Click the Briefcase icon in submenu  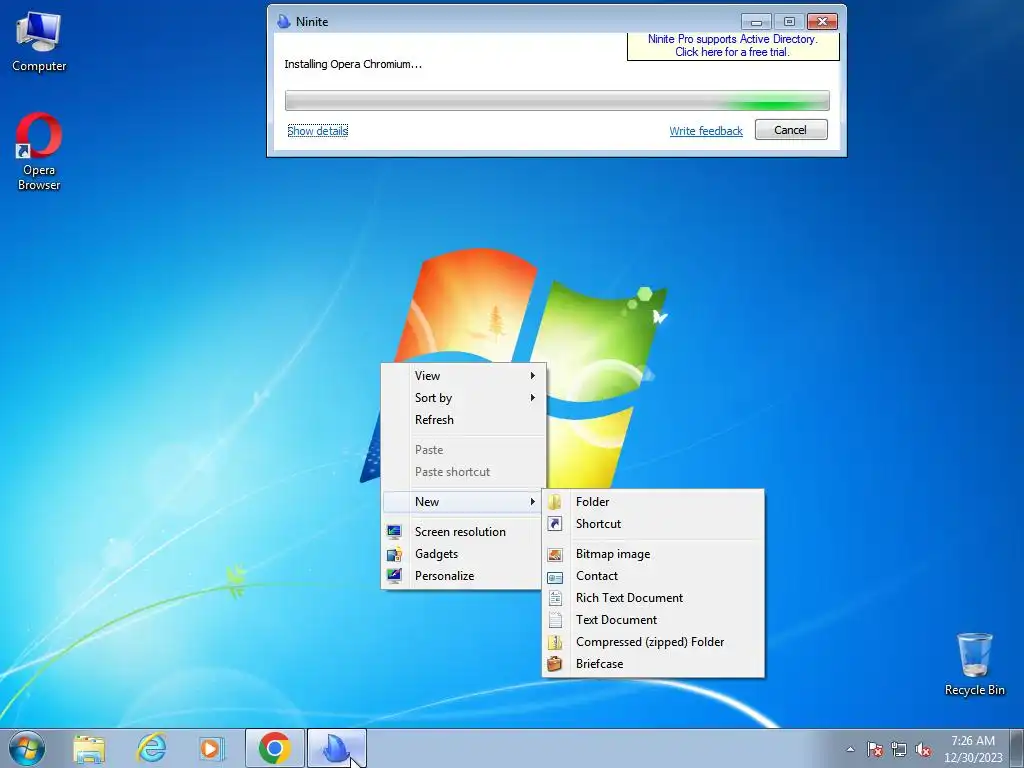coord(555,664)
